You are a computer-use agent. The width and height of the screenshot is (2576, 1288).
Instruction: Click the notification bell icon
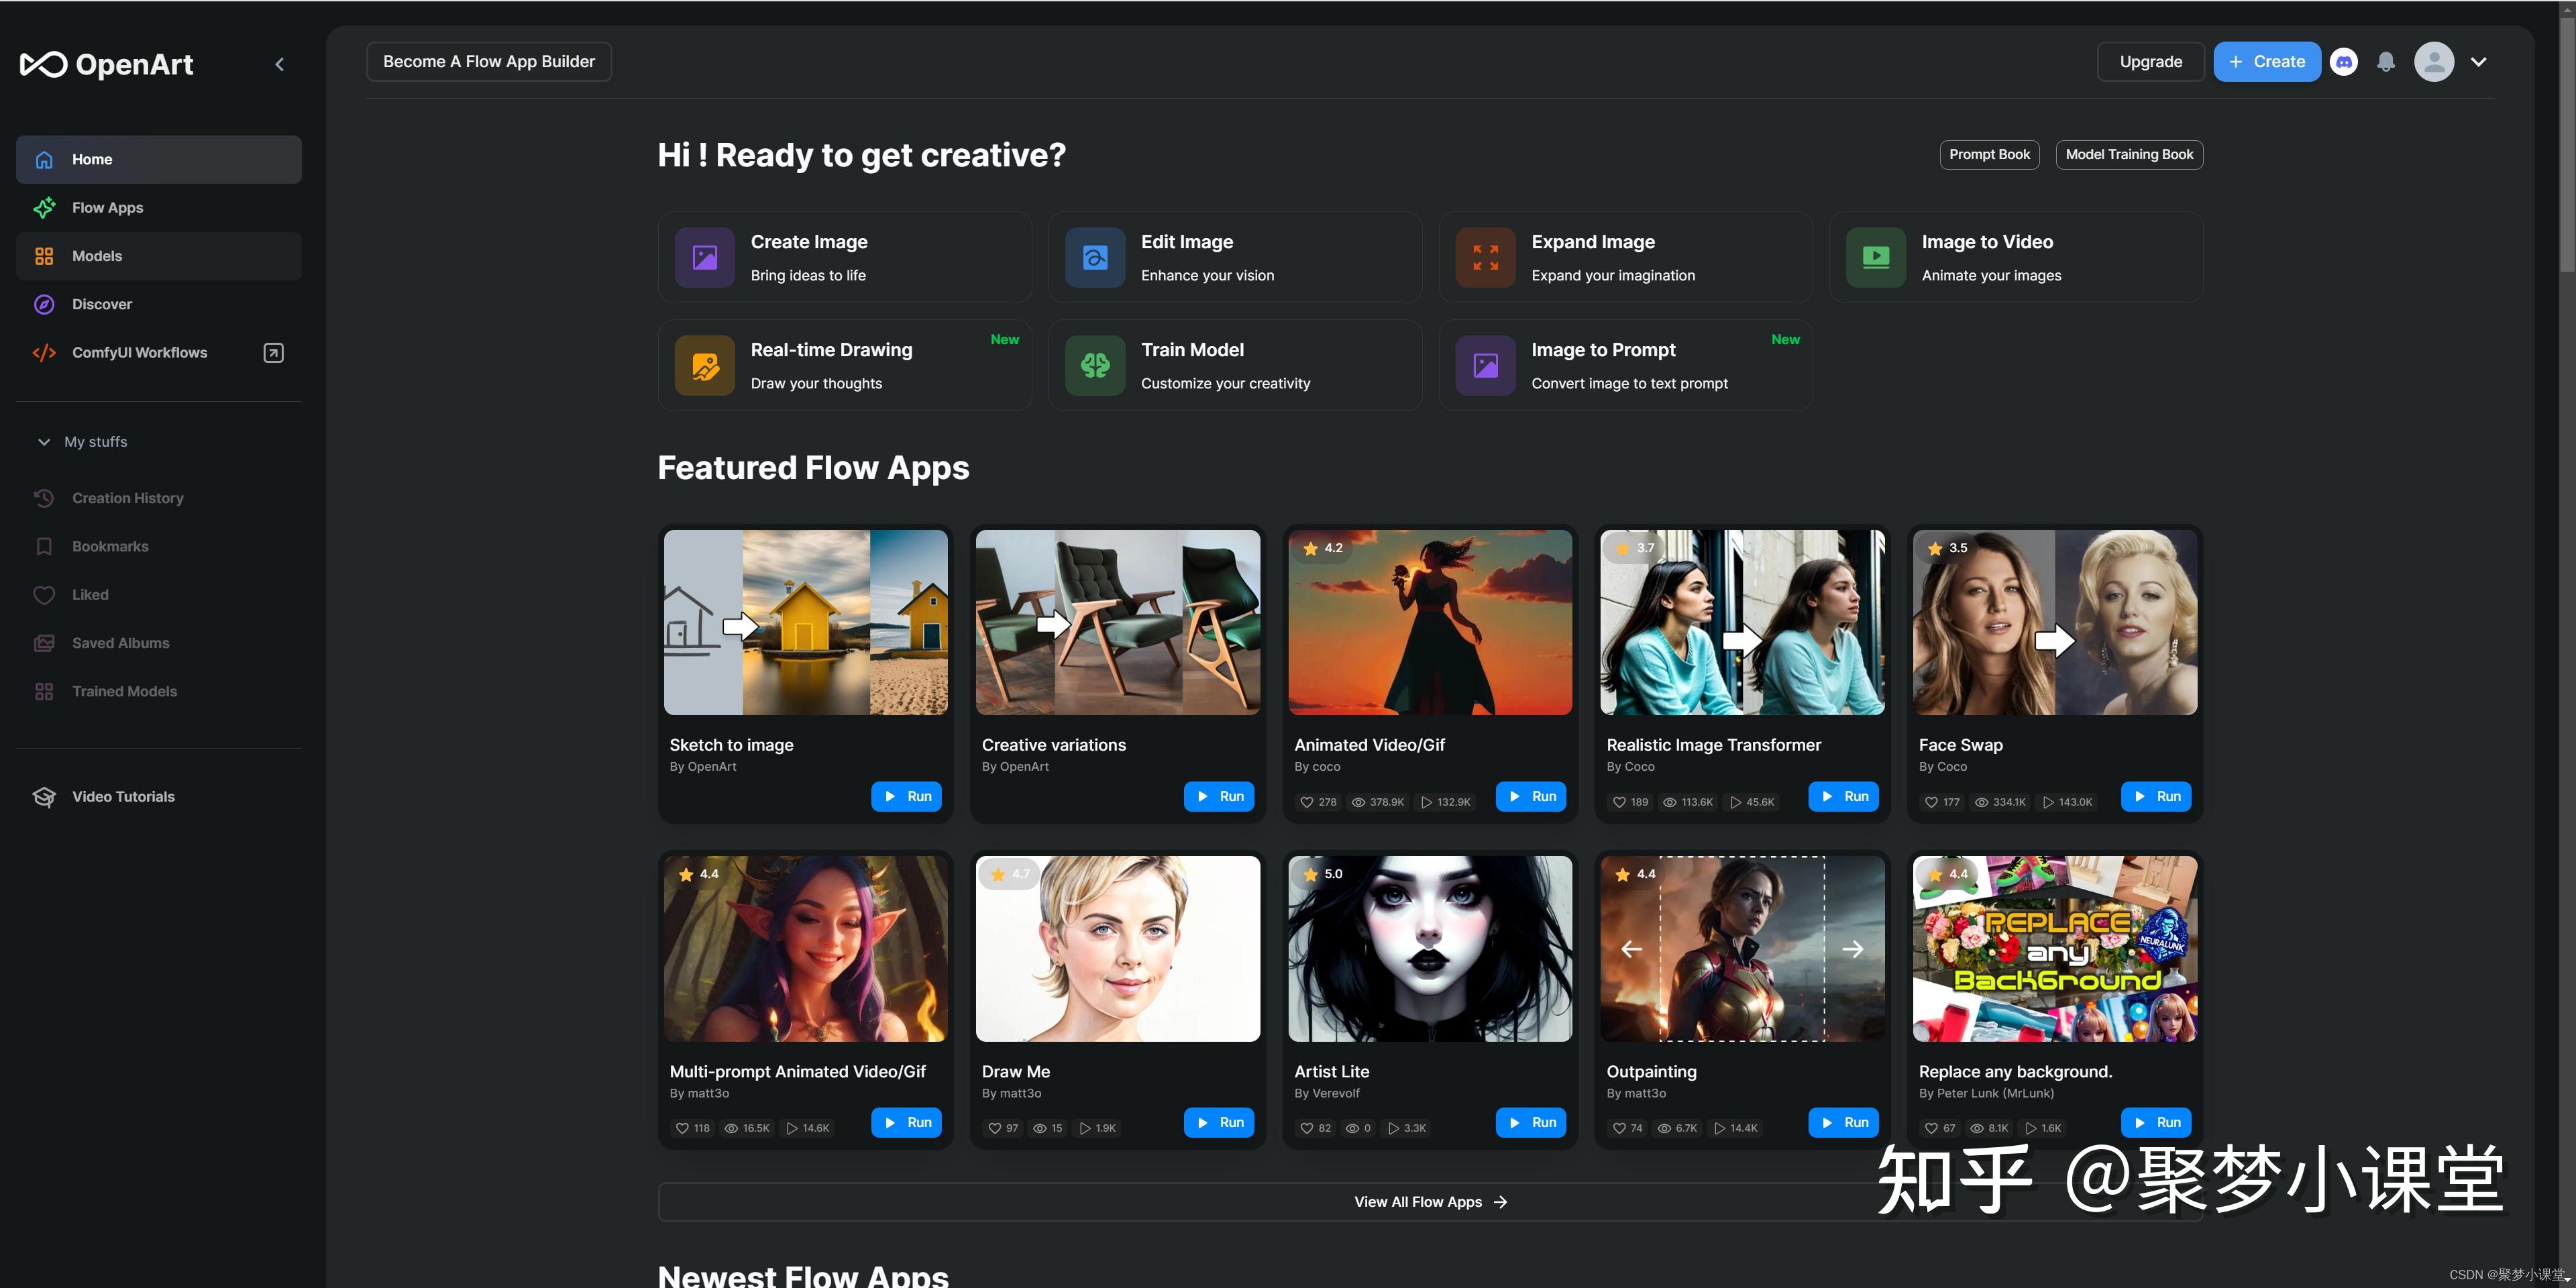tap(2386, 62)
